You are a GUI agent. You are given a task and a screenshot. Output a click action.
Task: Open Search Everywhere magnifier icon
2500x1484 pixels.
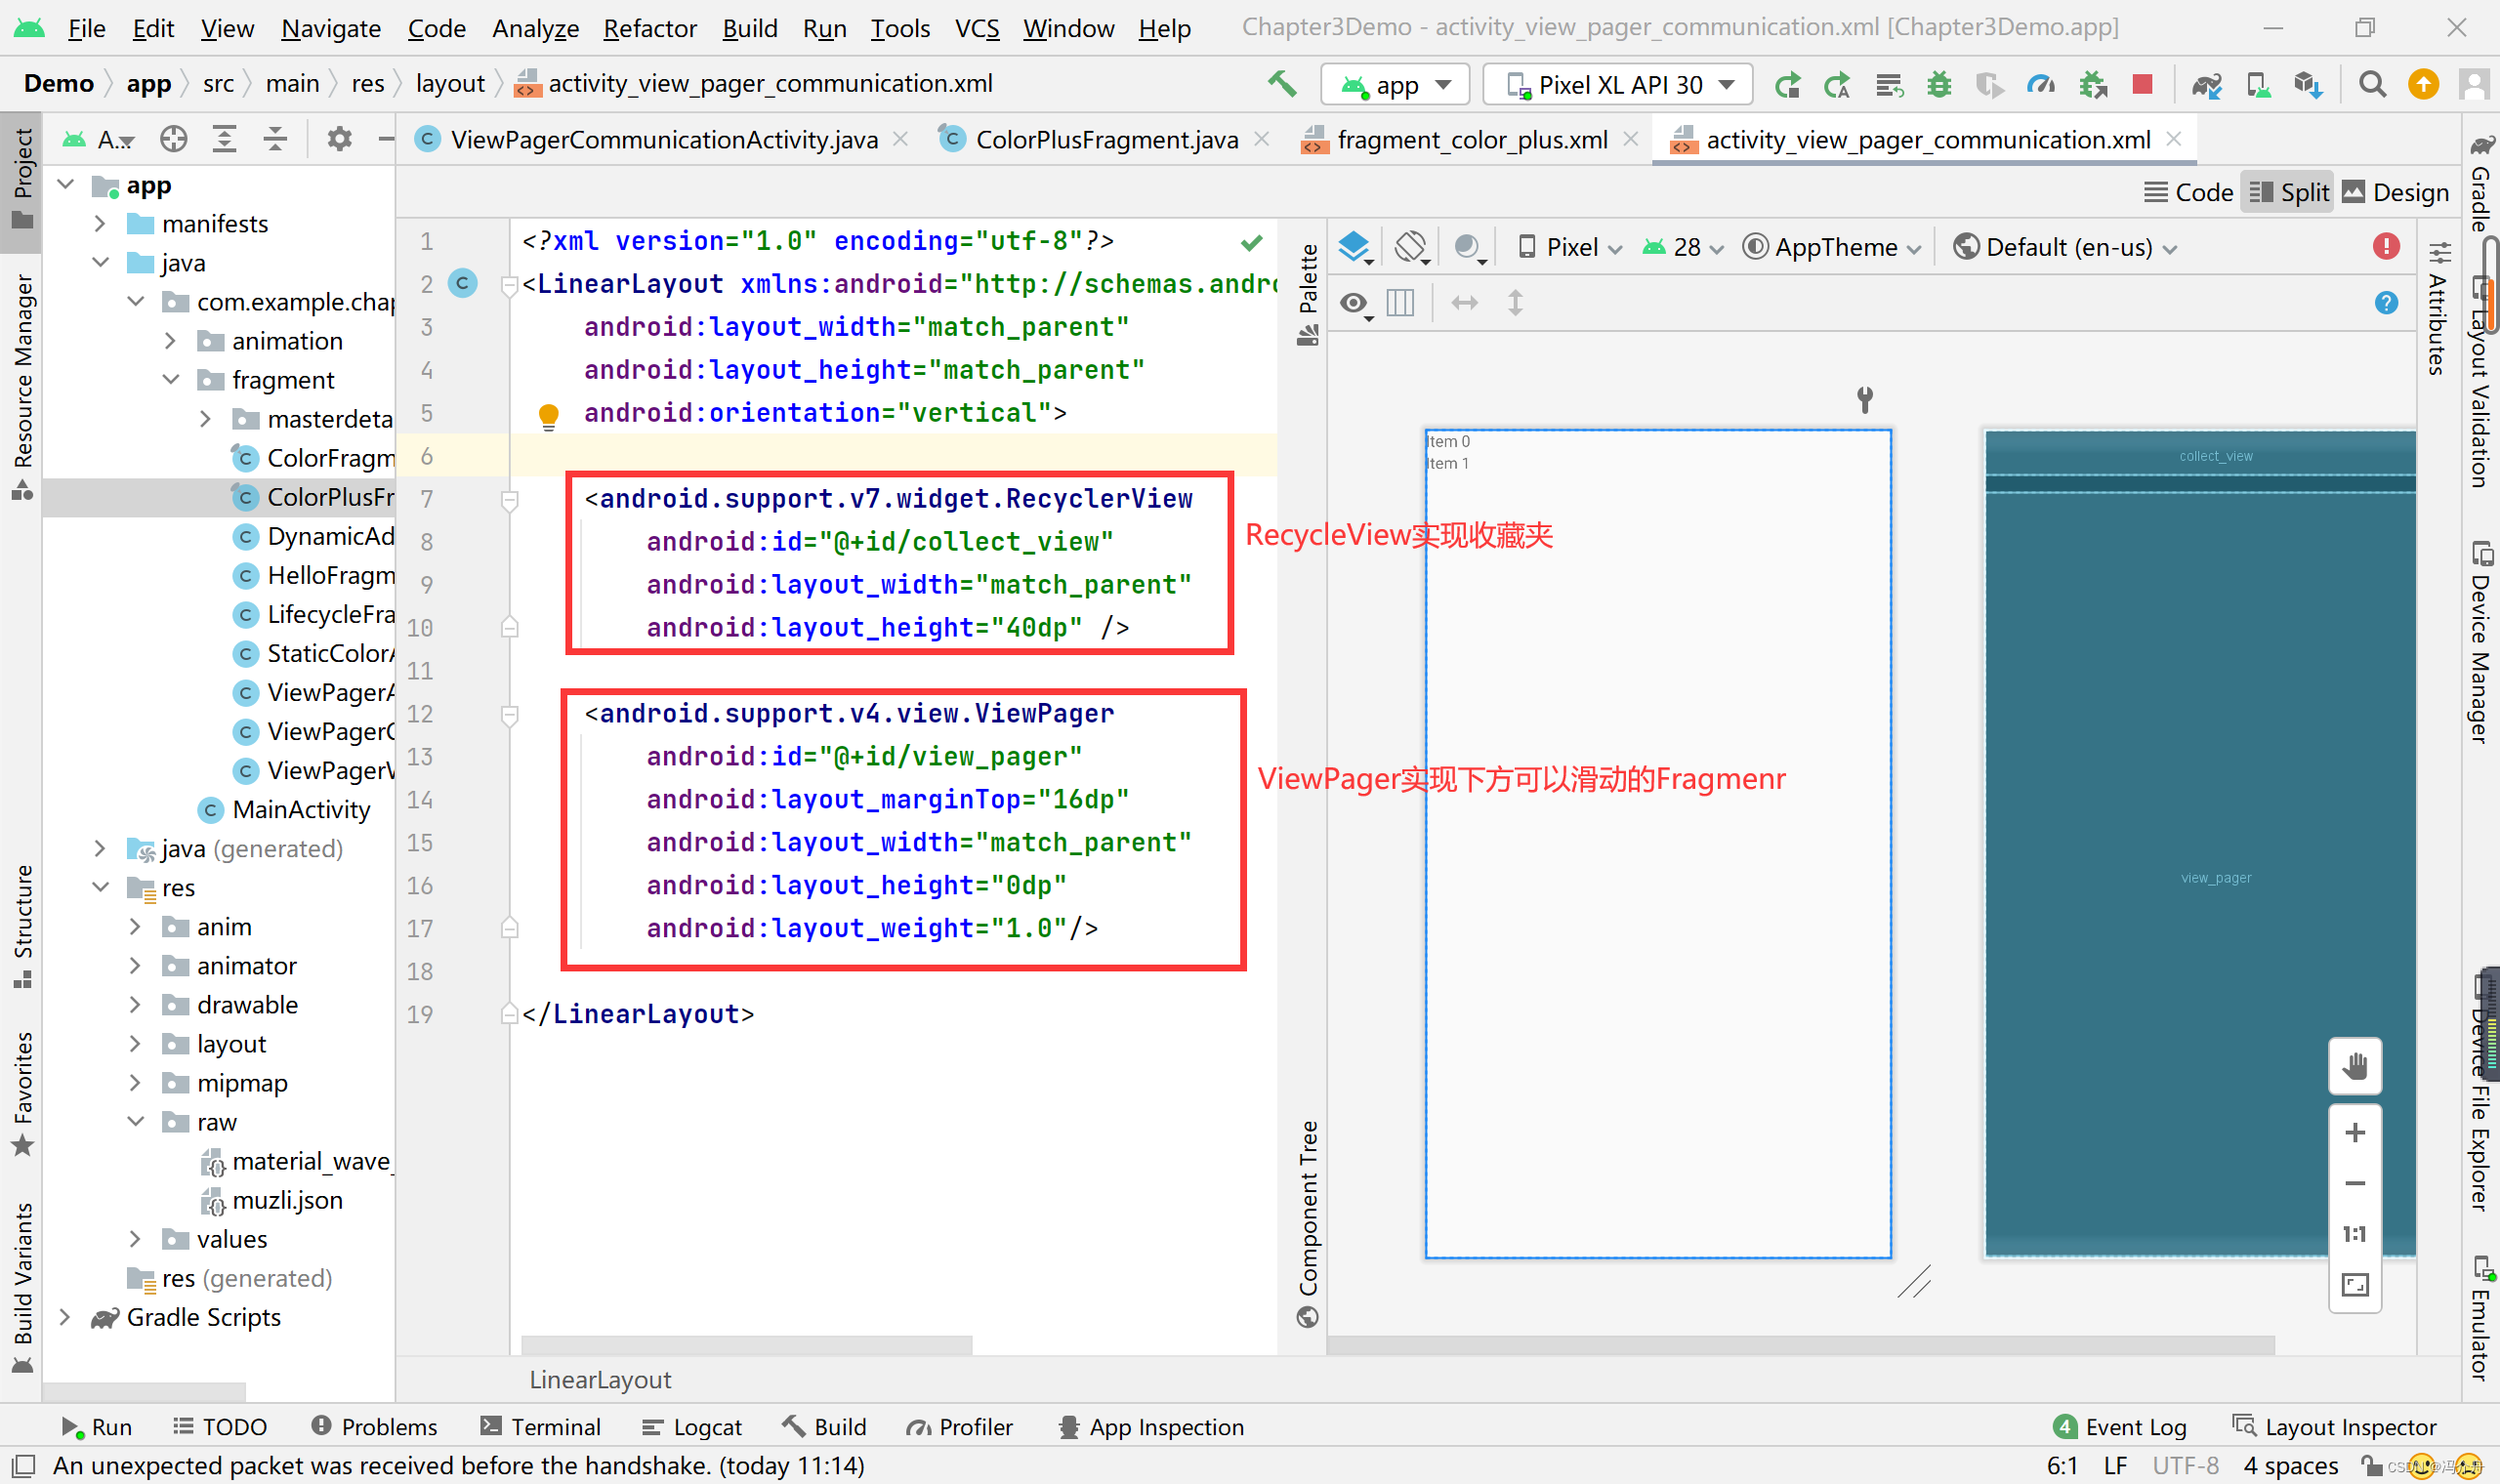tap(2372, 84)
